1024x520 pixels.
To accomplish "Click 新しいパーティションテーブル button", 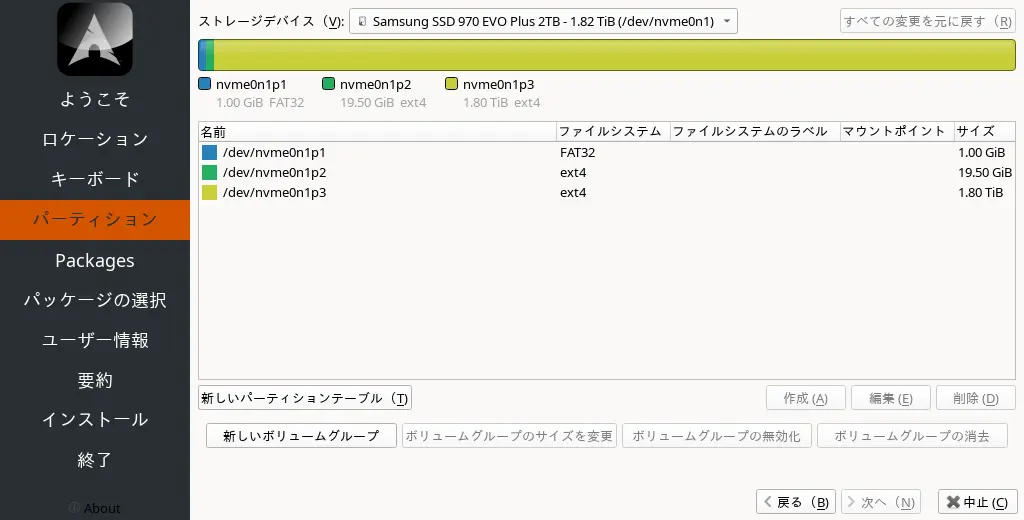I will 305,398.
